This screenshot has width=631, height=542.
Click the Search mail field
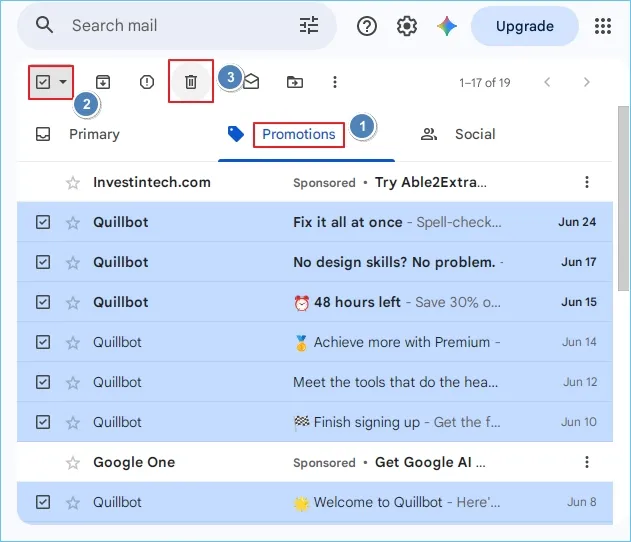177,26
